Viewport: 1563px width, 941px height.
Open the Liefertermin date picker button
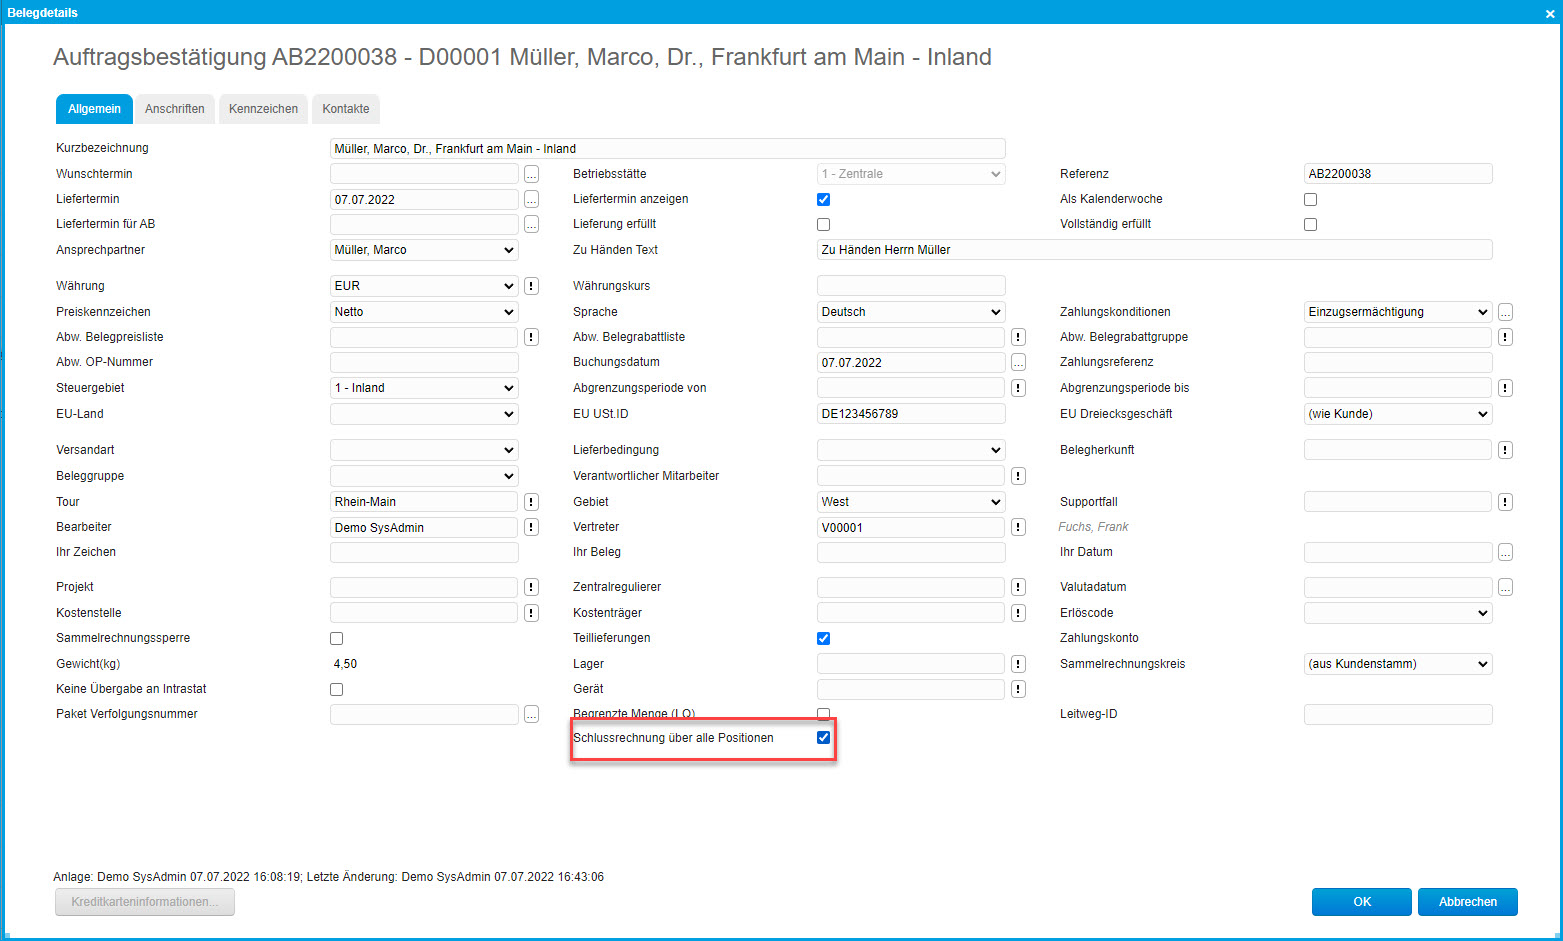coord(531,200)
